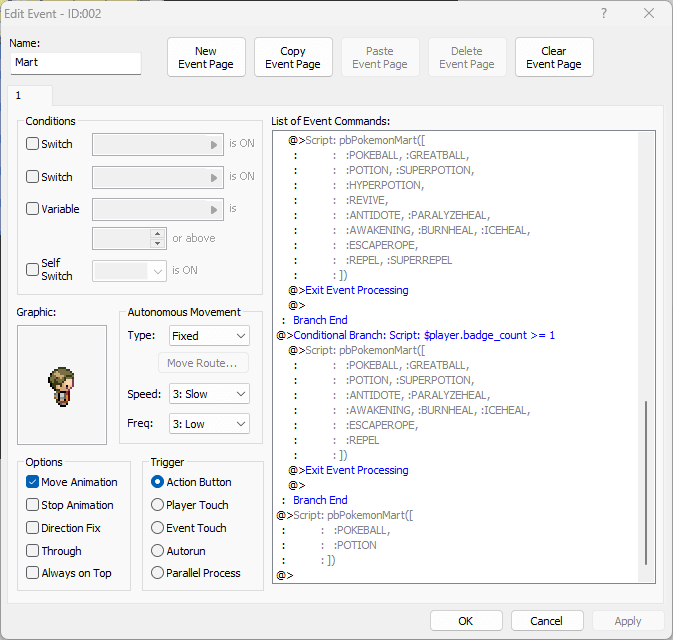Click the Name input field containing Mart
This screenshot has width=673, height=640.
pyautogui.click(x=76, y=63)
